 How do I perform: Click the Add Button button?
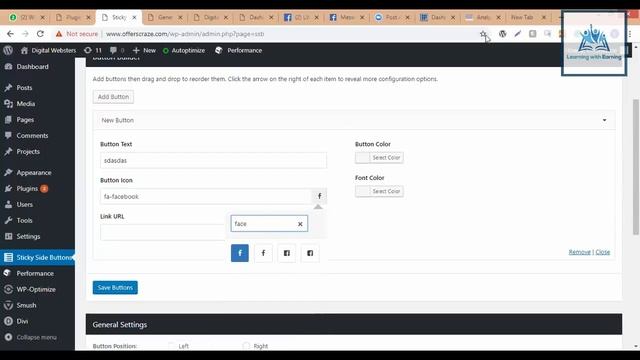click(113, 97)
